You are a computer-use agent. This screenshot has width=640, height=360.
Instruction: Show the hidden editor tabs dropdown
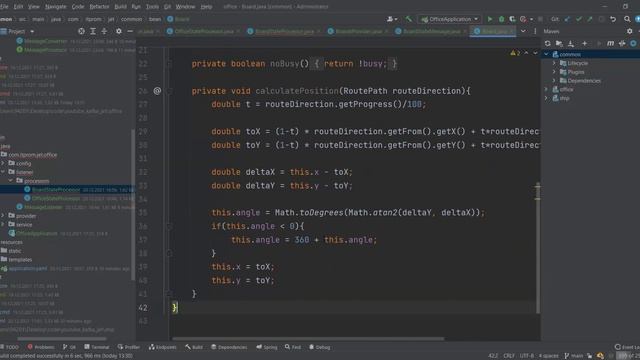(523, 31)
